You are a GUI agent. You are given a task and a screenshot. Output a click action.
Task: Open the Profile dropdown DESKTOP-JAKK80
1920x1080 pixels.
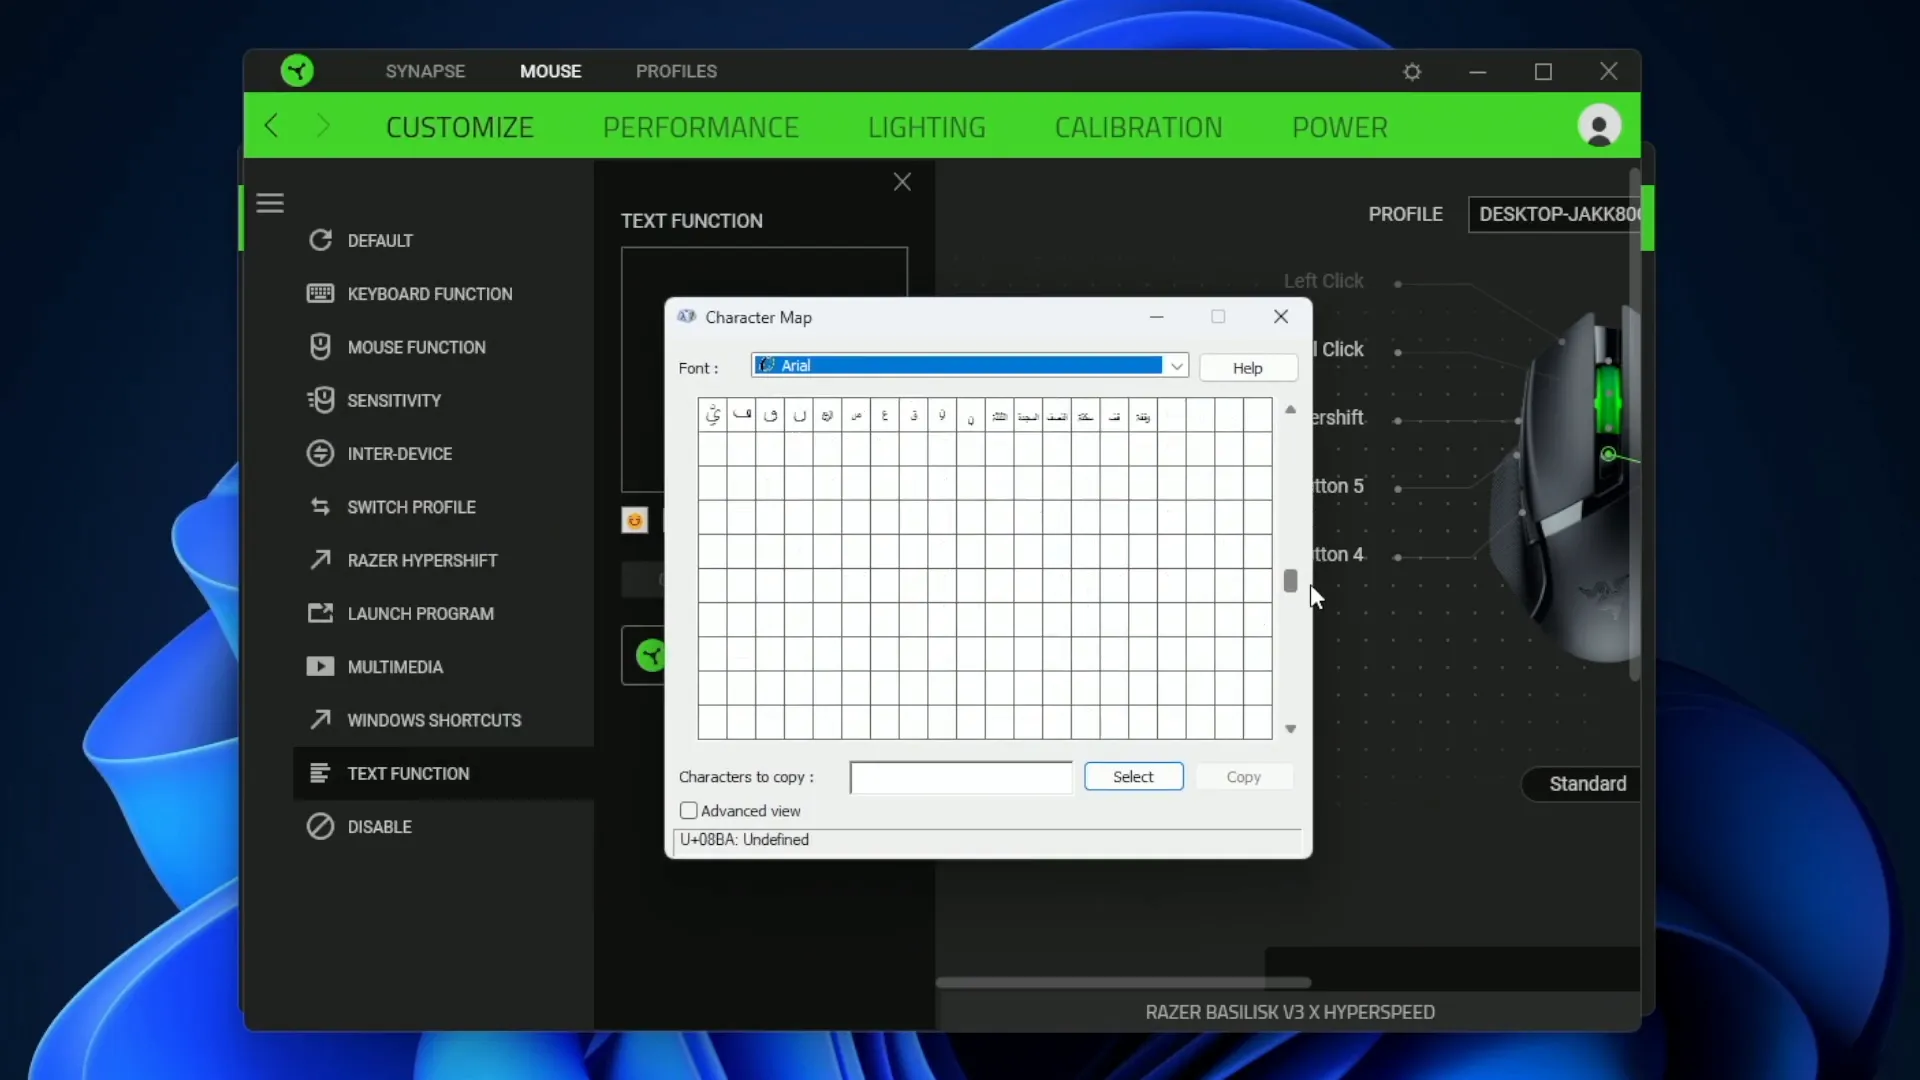1556,214
